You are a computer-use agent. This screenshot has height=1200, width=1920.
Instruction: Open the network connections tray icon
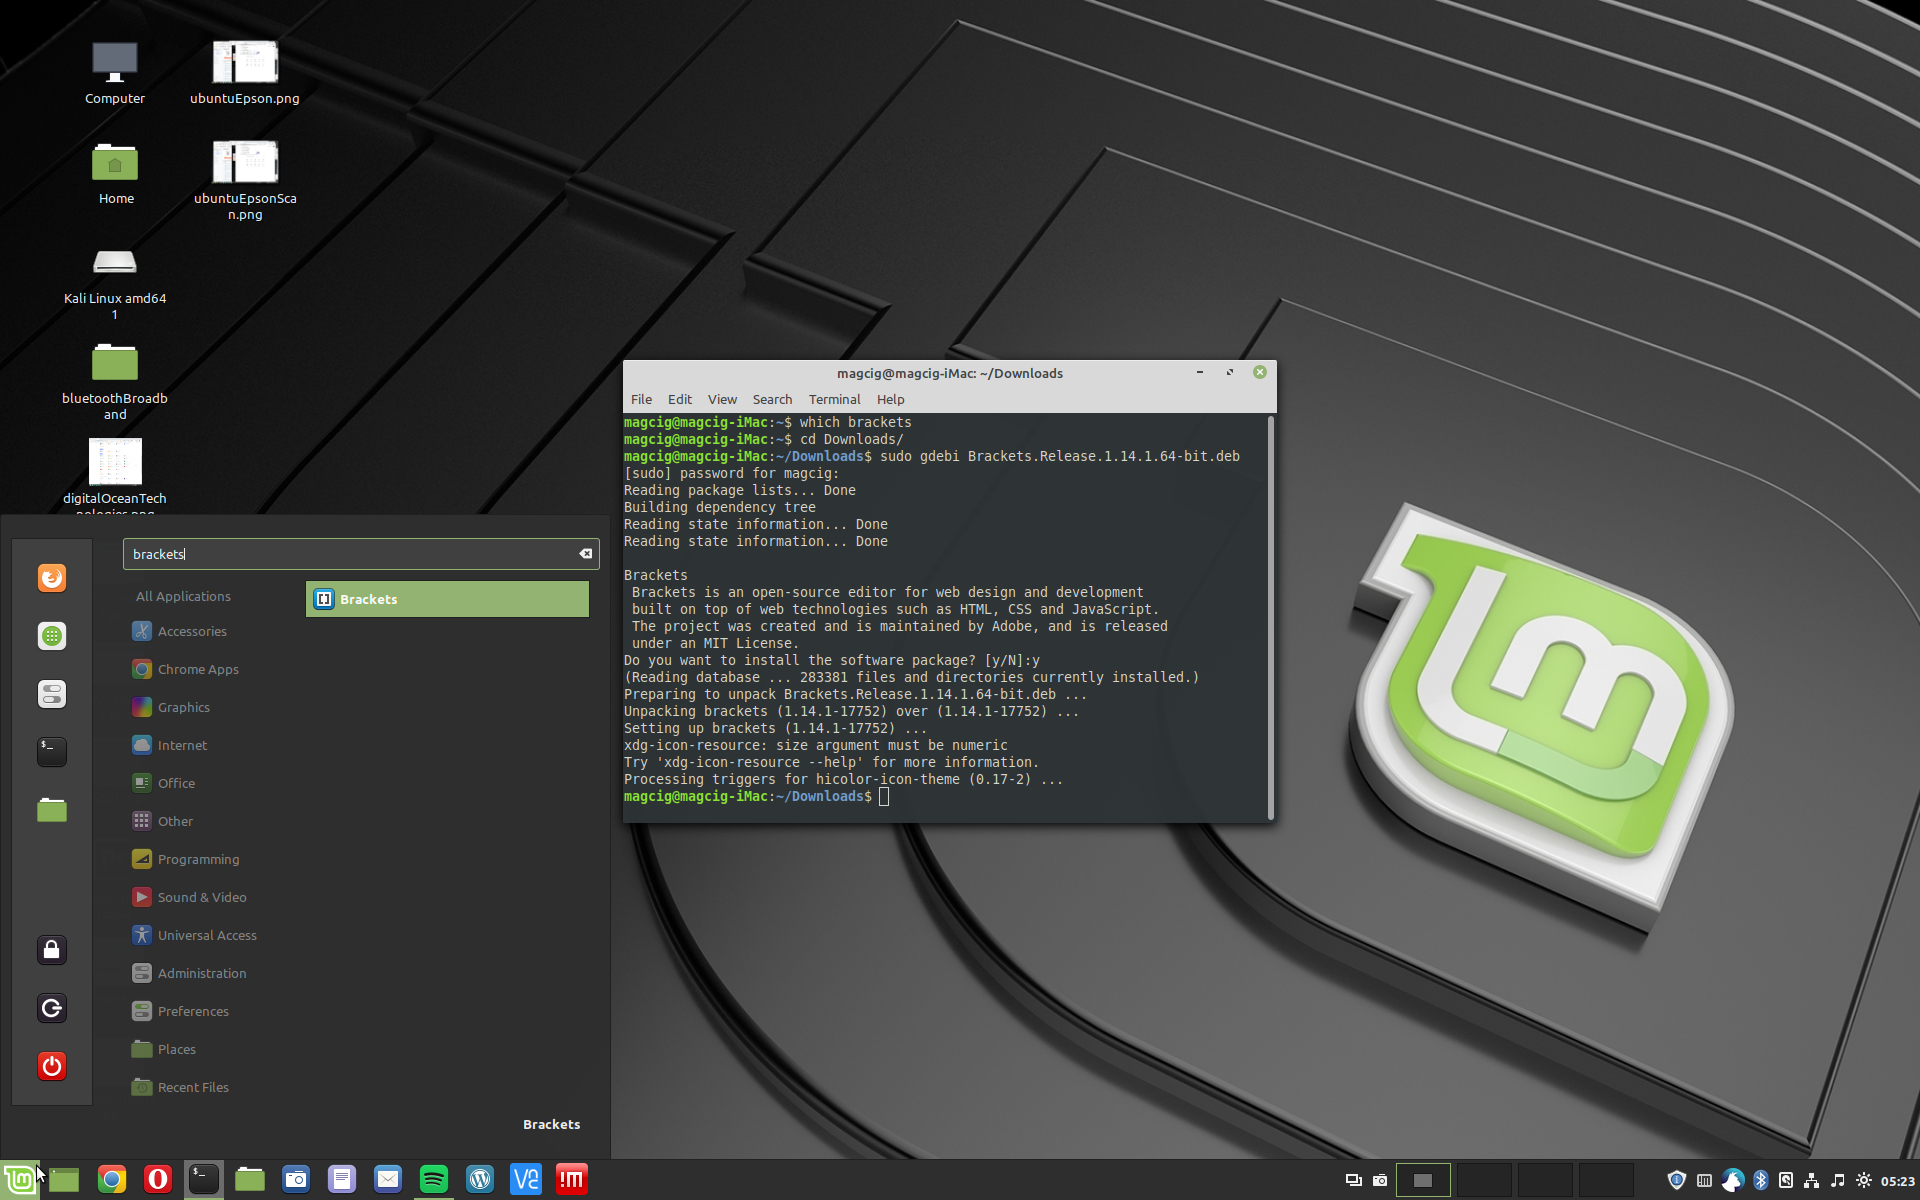[1811, 1180]
